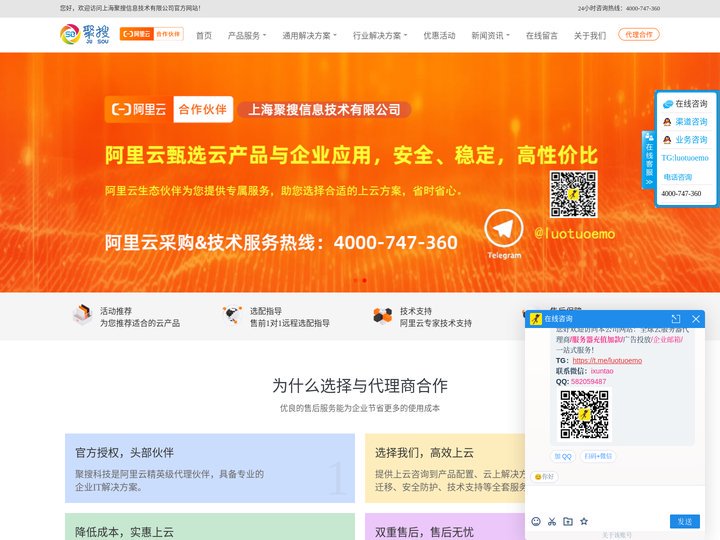Open the https://t.me/luotuoemo link in chat

point(607,360)
